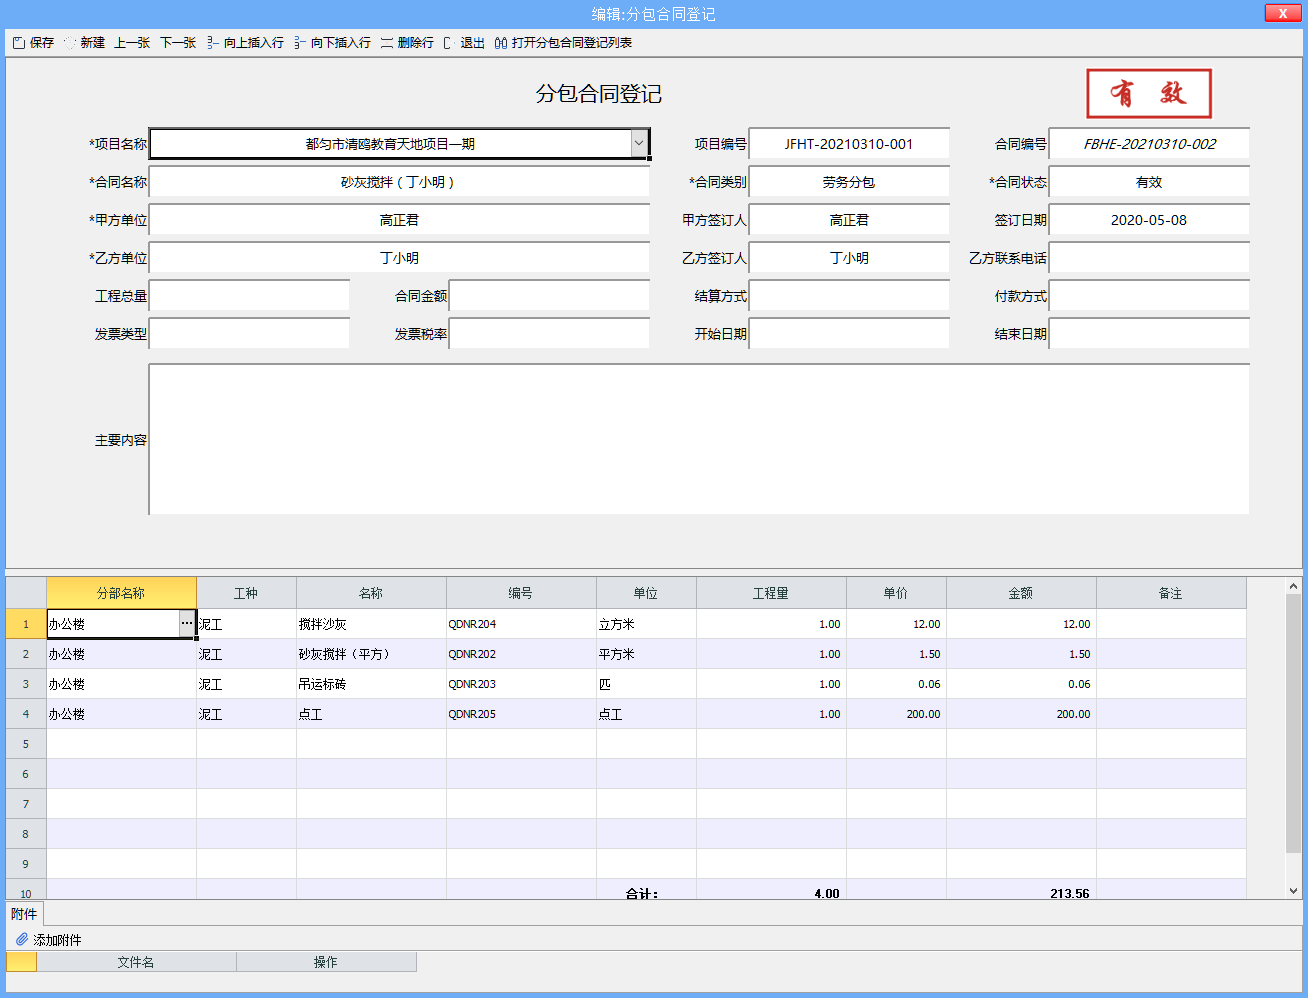Click the 删除行 delete row icon

point(387,43)
